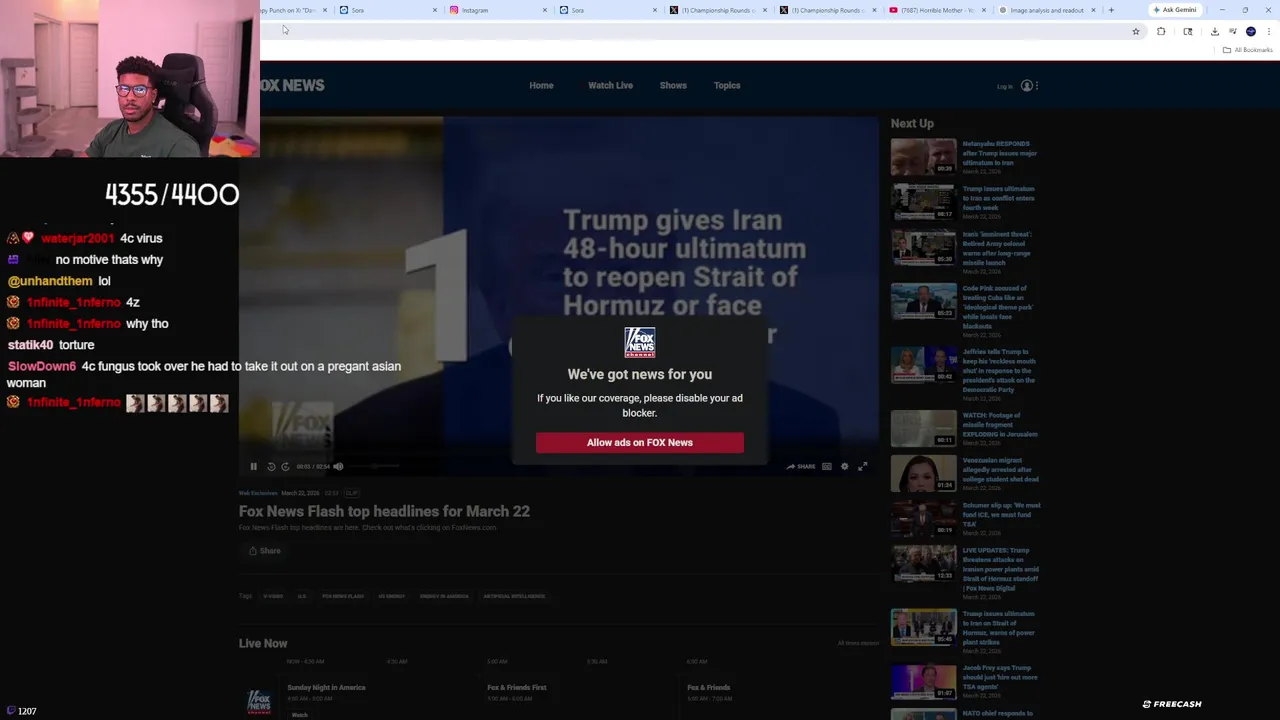Open Venezuelan migrant video thumbnail
Screen dimensions: 1280x720
923,474
